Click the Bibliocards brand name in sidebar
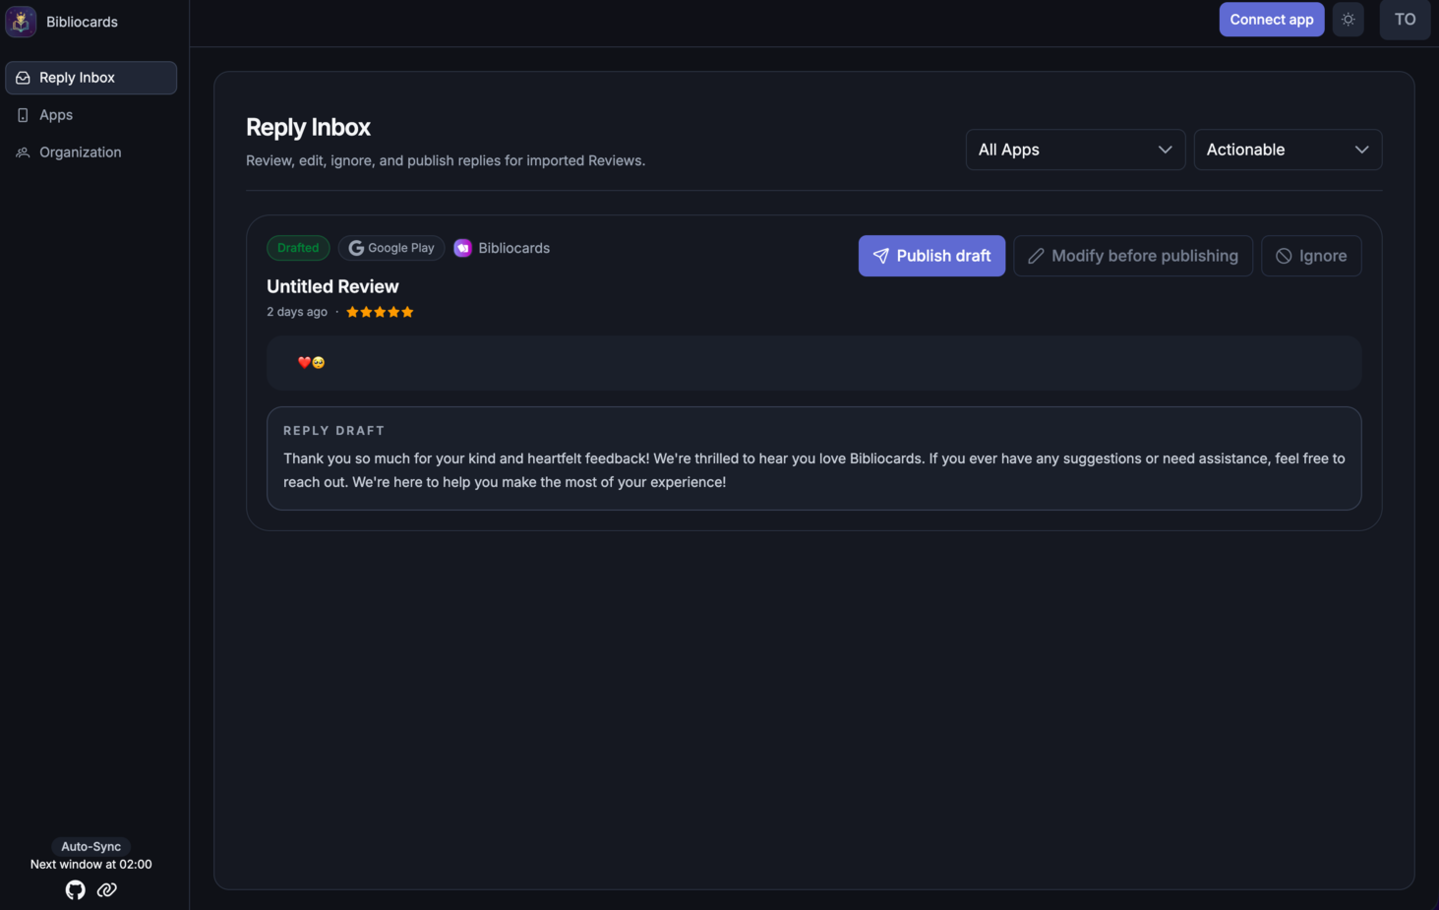 click(82, 22)
